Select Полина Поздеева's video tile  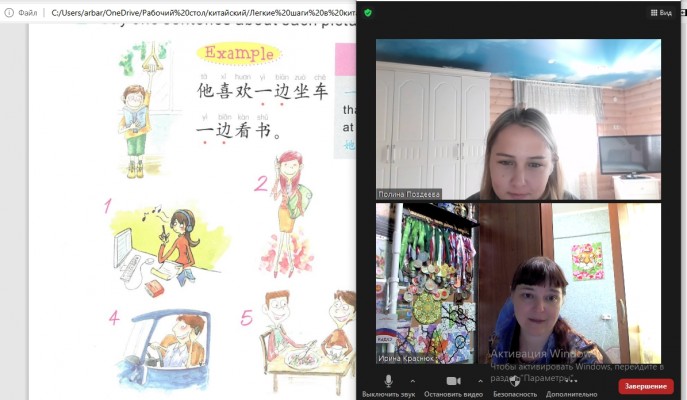[518, 120]
